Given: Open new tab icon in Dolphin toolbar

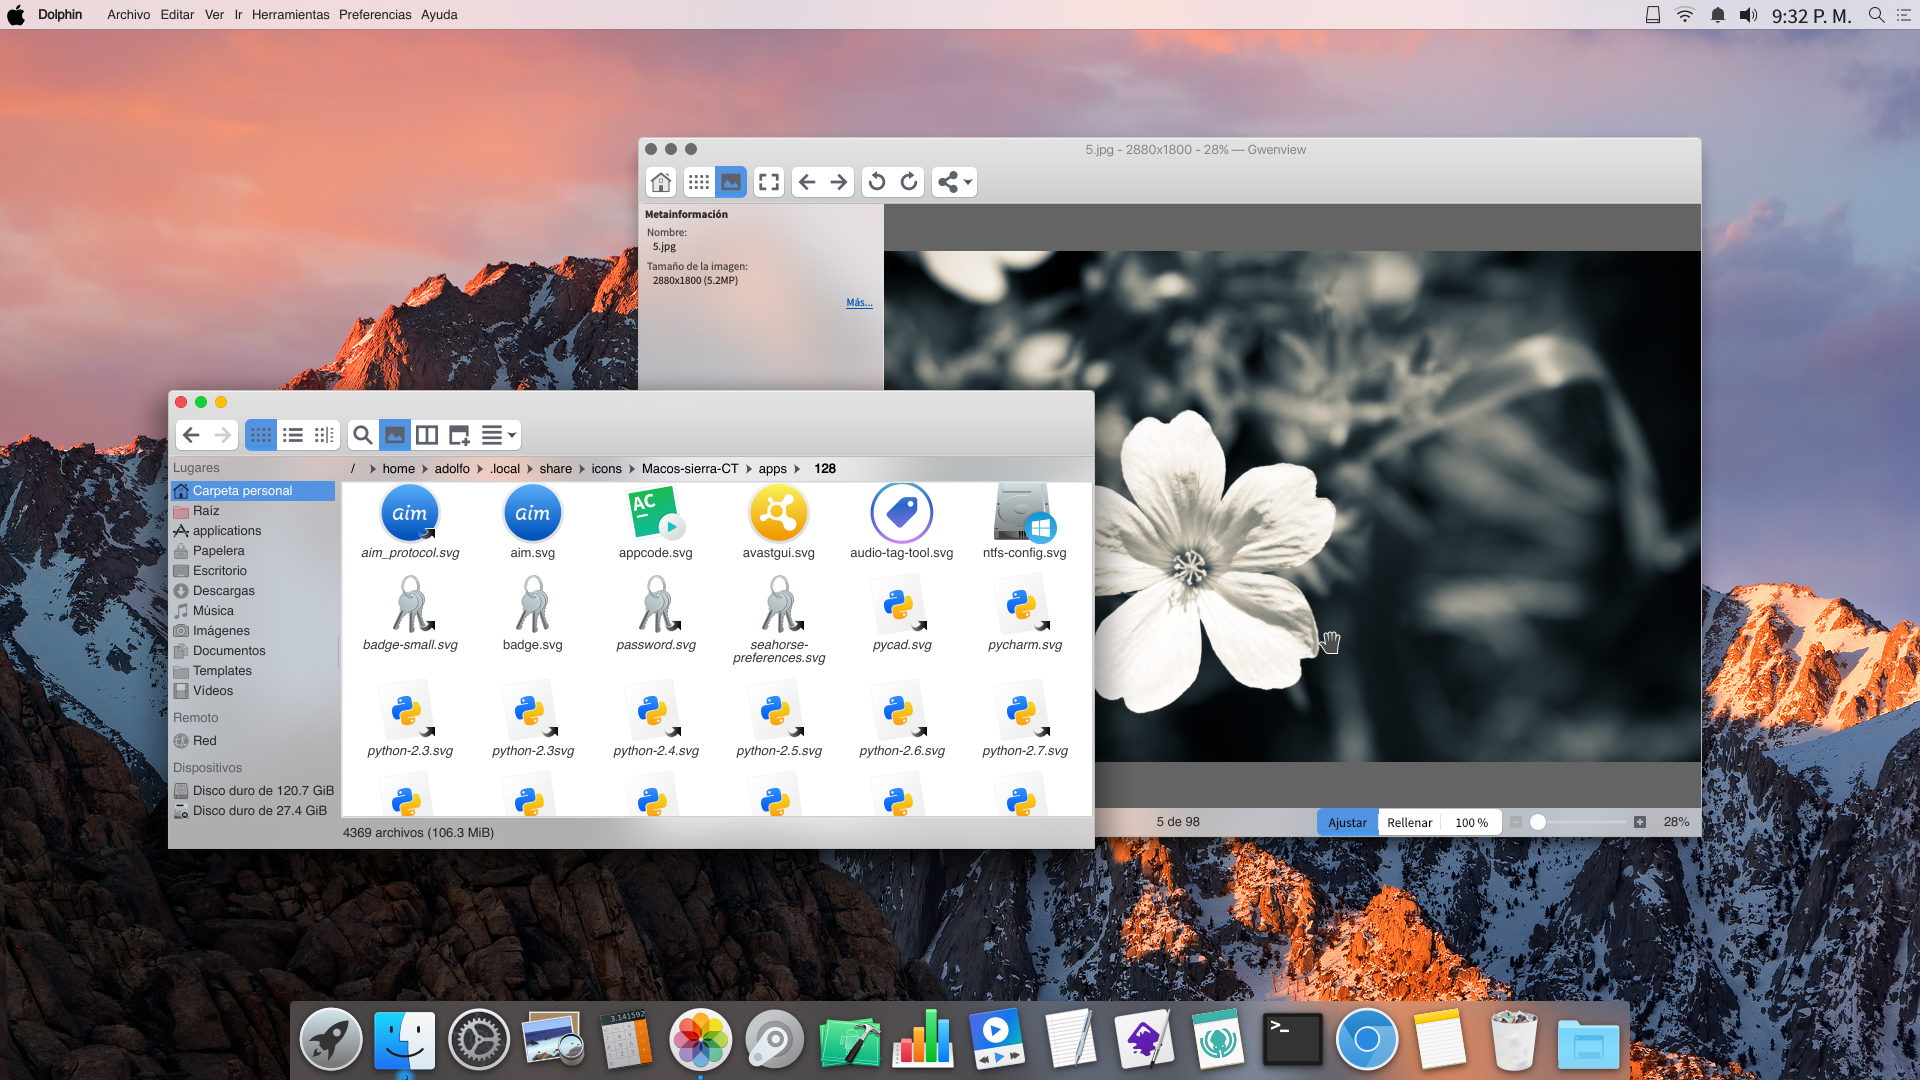Looking at the screenshot, I should click(459, 435).
